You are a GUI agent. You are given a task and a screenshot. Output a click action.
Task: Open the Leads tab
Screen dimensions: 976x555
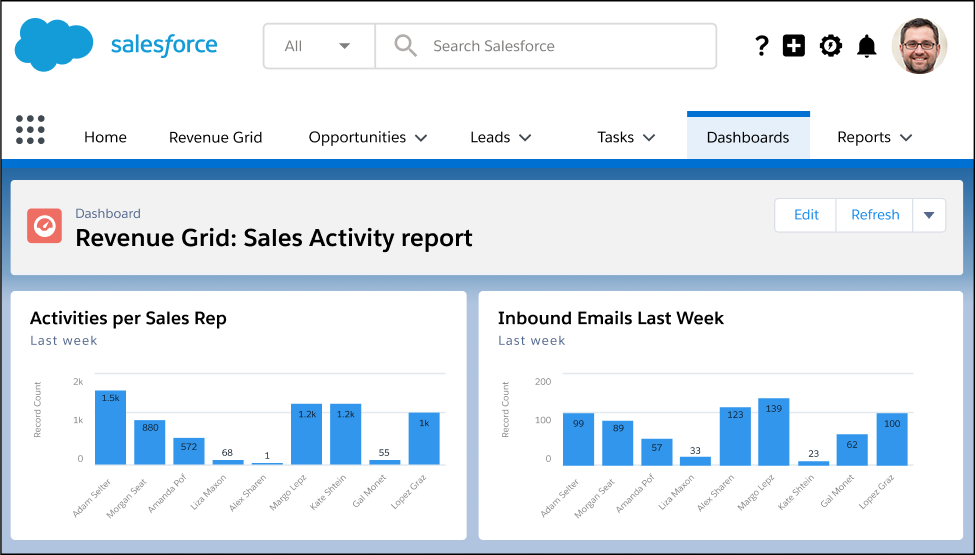(x=490, y=138)
